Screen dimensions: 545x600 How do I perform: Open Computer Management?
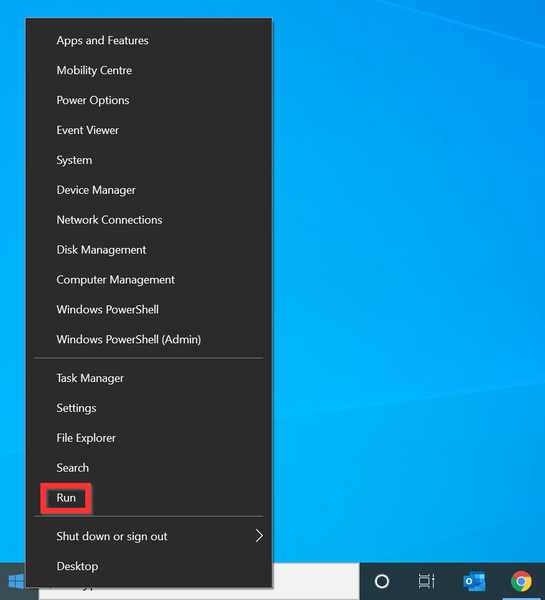pos(149,280)
